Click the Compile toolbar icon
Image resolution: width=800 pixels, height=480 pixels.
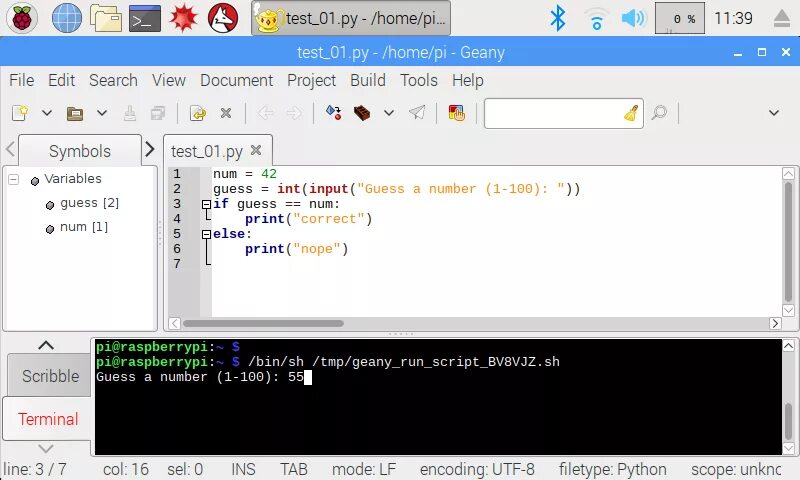pyautogui.click(x=334, y=113)
